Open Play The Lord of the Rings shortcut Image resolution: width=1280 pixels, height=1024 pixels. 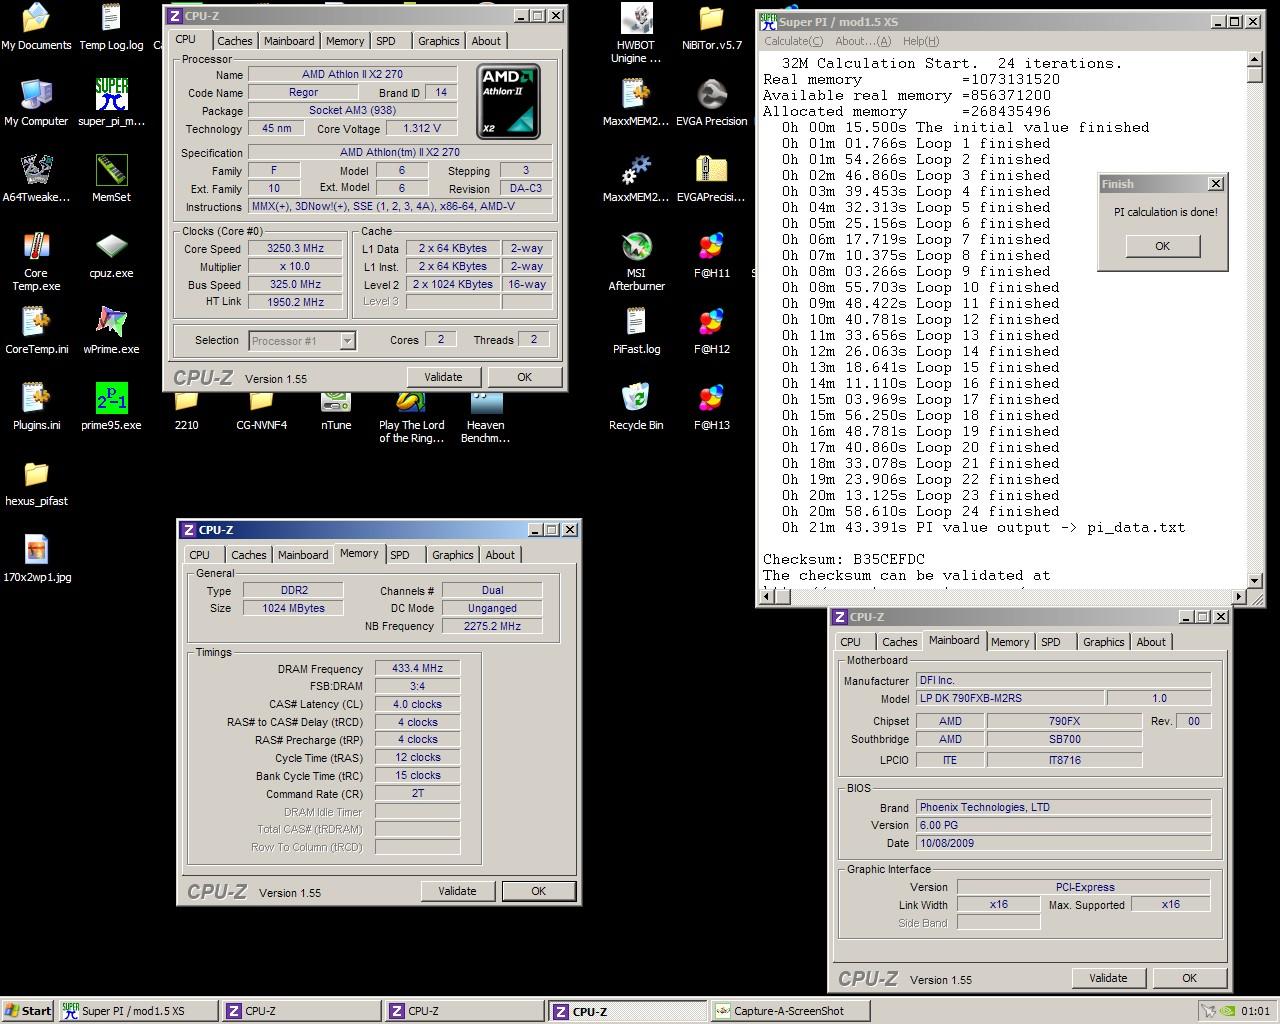[411, 418]
